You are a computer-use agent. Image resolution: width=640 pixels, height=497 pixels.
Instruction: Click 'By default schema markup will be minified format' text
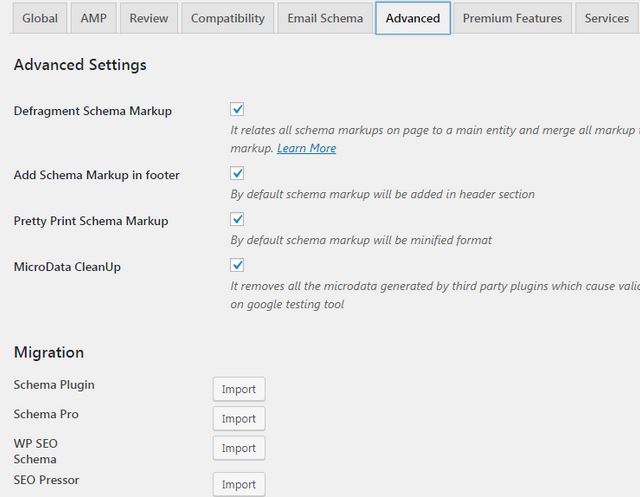click(361, 240)
